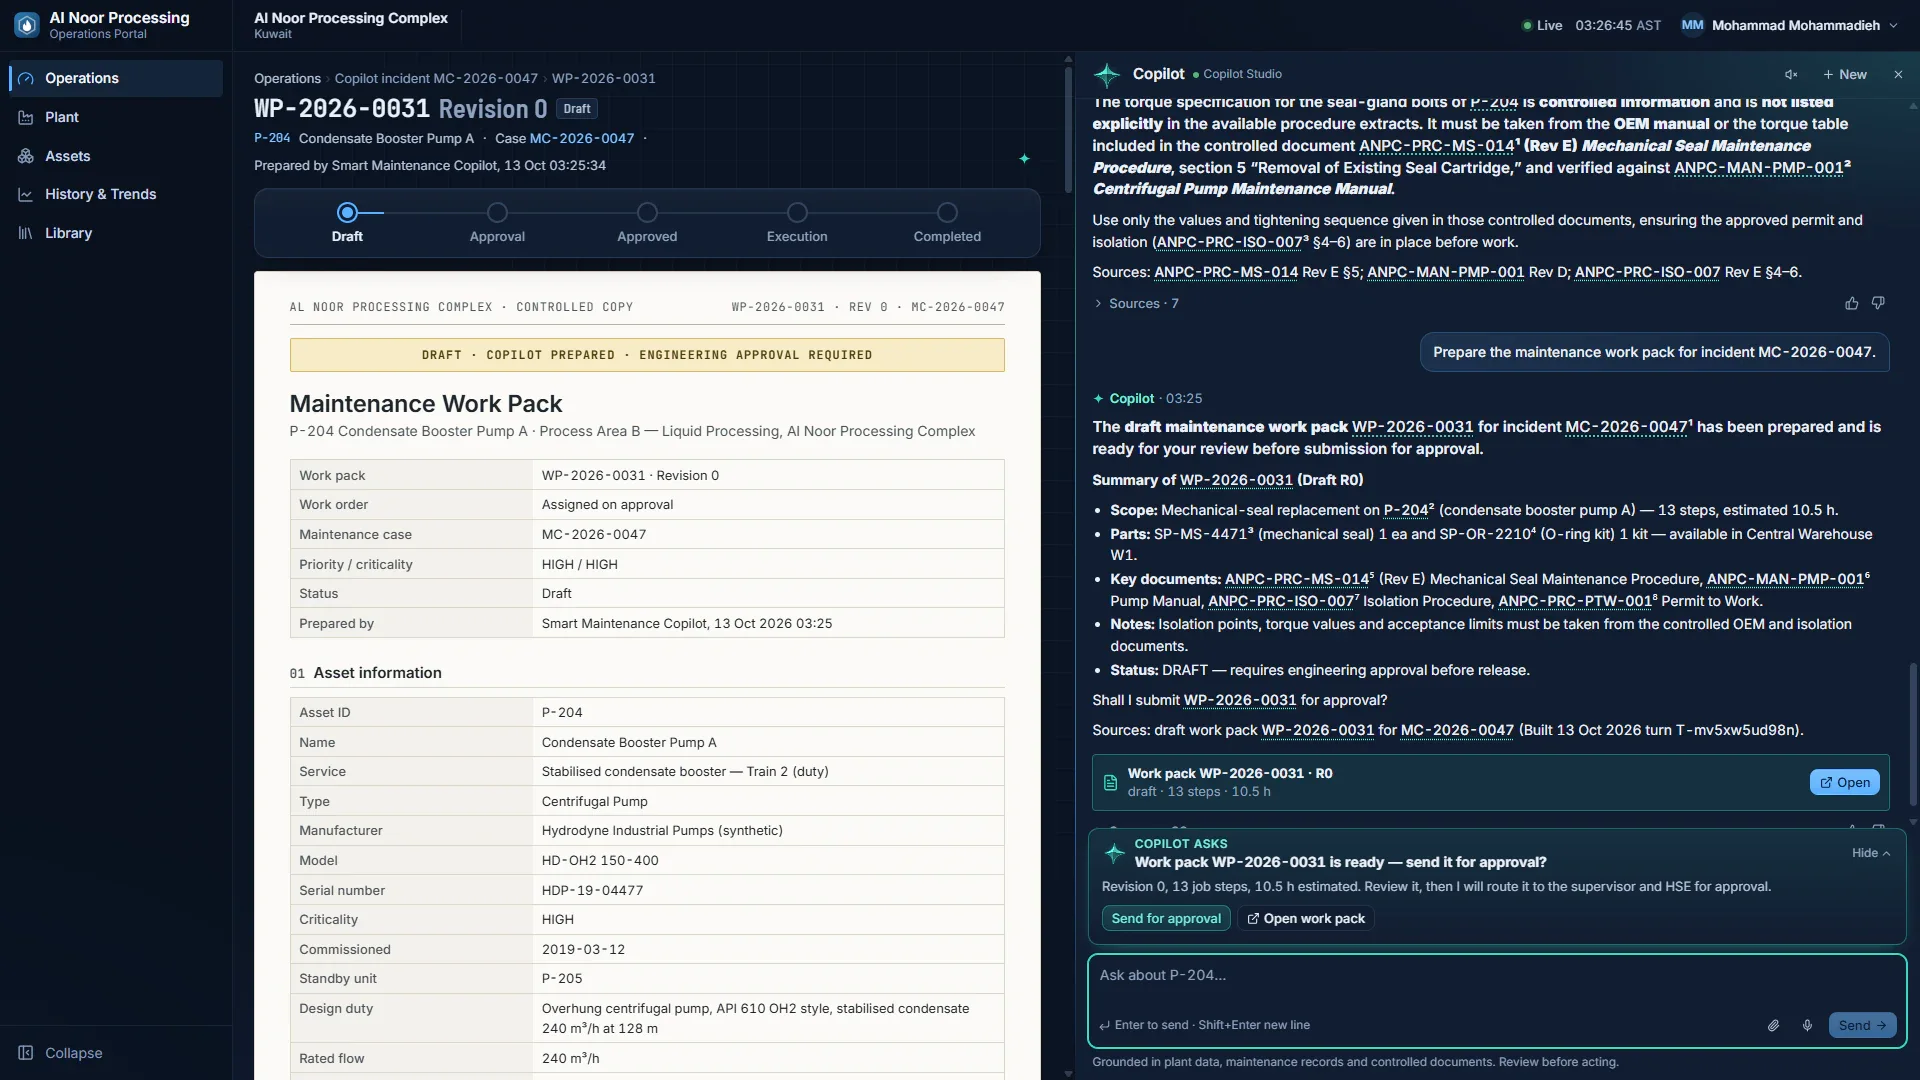Open the P-204 asset link in header
The width and height of the screenshot is (1920, 1080).
point(272,138)
